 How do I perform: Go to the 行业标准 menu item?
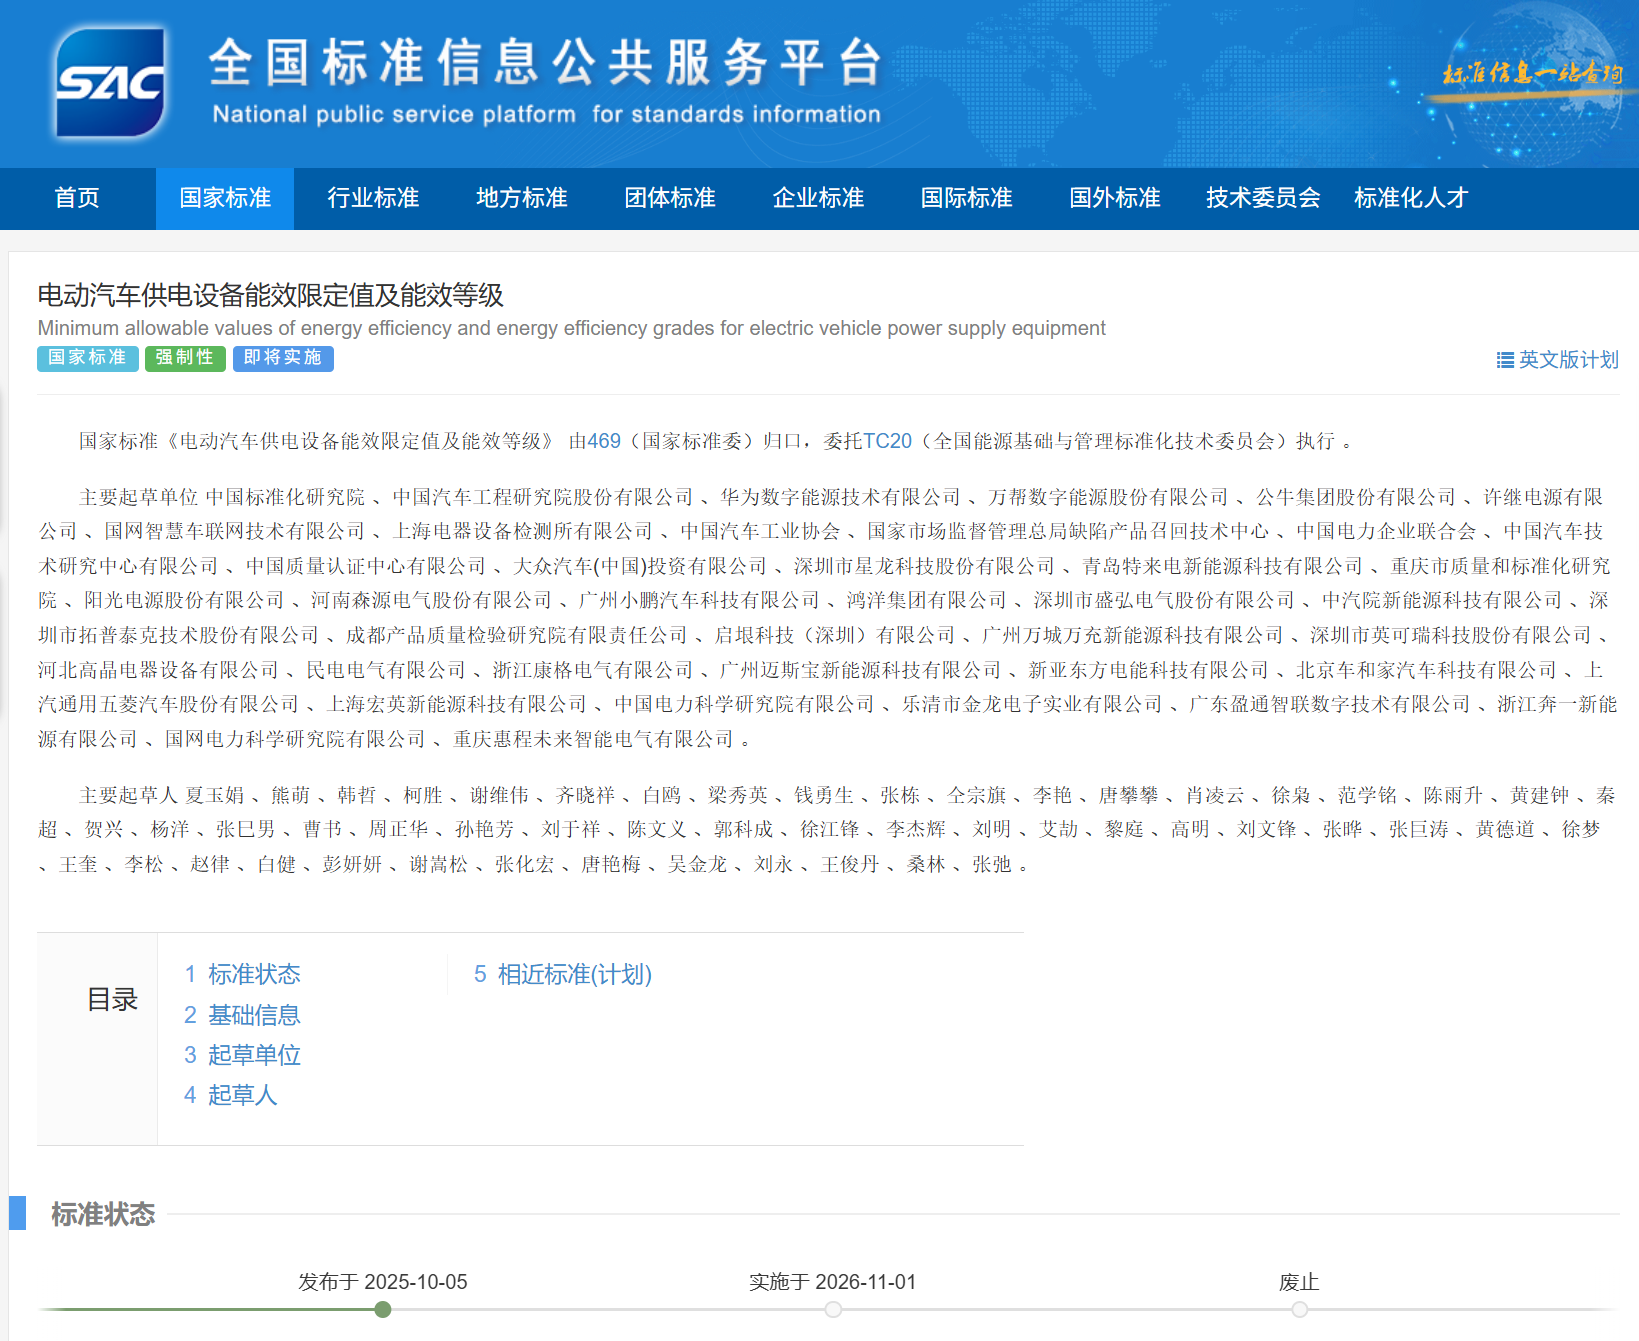[x=373, y=198]
